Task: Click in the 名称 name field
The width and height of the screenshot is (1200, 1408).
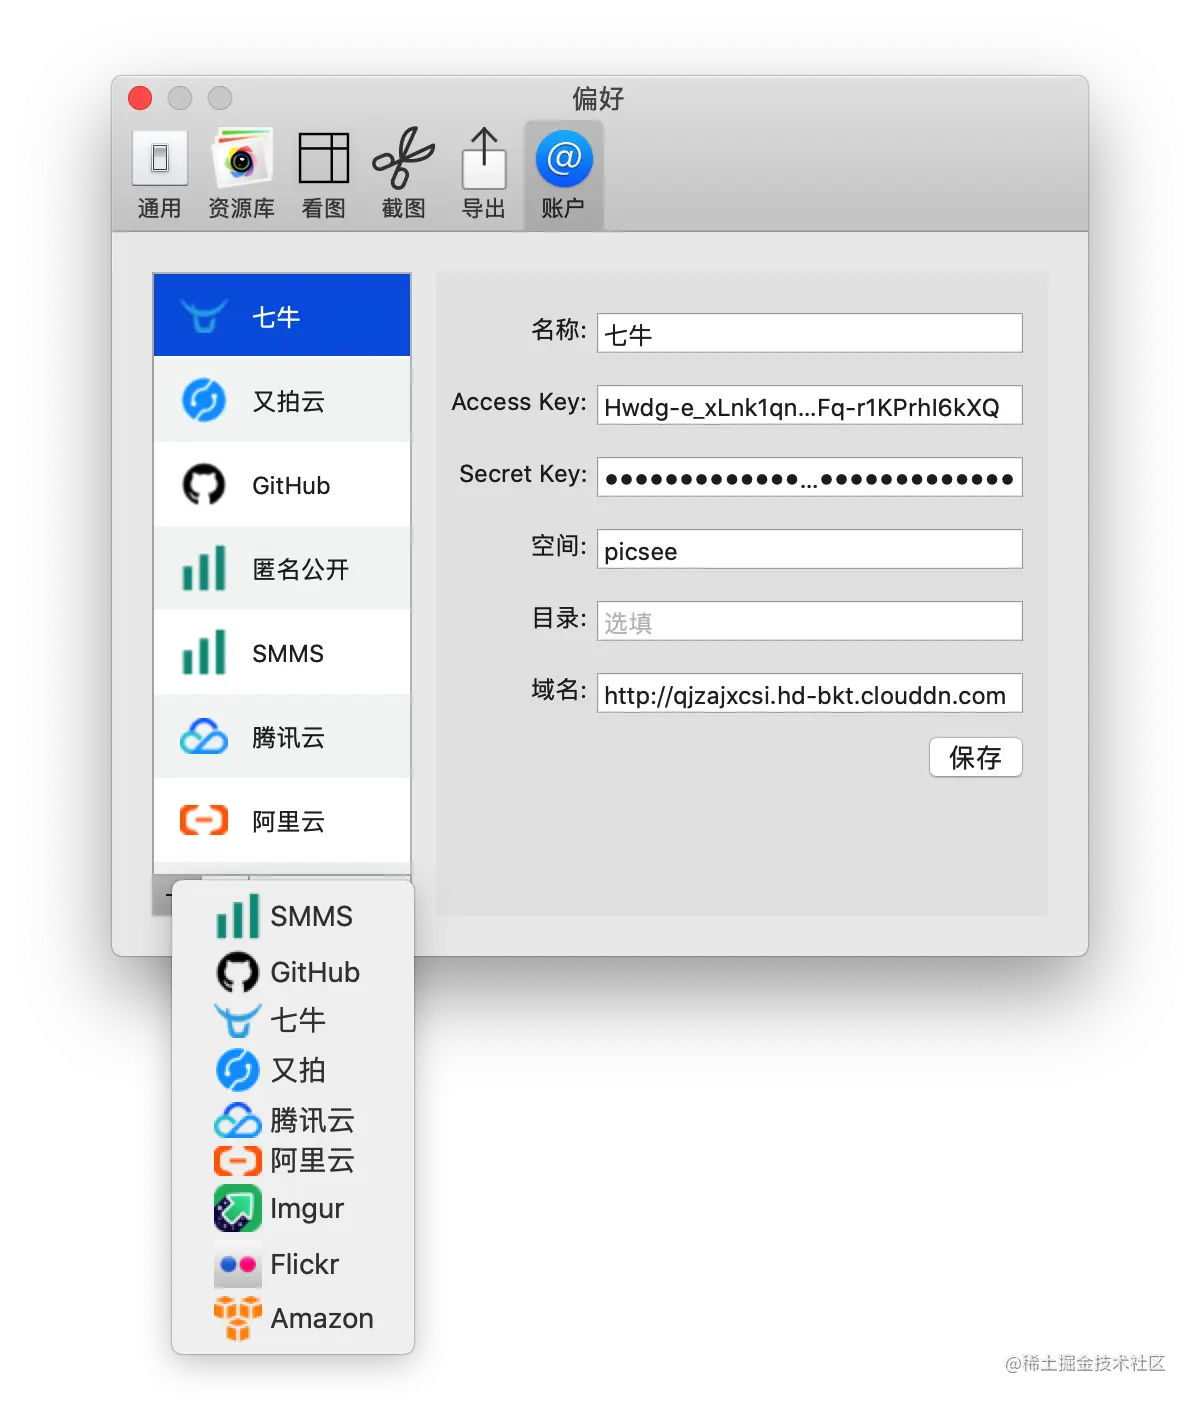Action: coord(810,333)
